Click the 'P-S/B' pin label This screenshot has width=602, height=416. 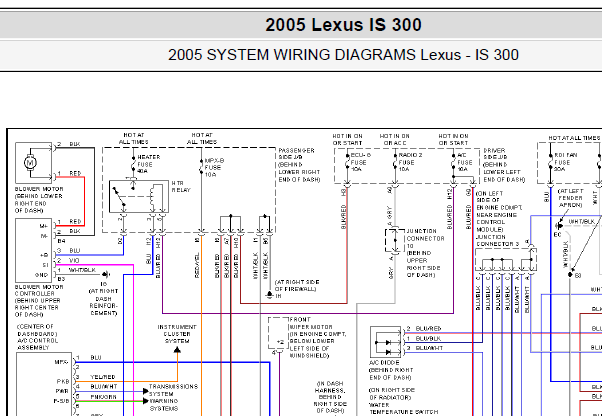(61, 401)
